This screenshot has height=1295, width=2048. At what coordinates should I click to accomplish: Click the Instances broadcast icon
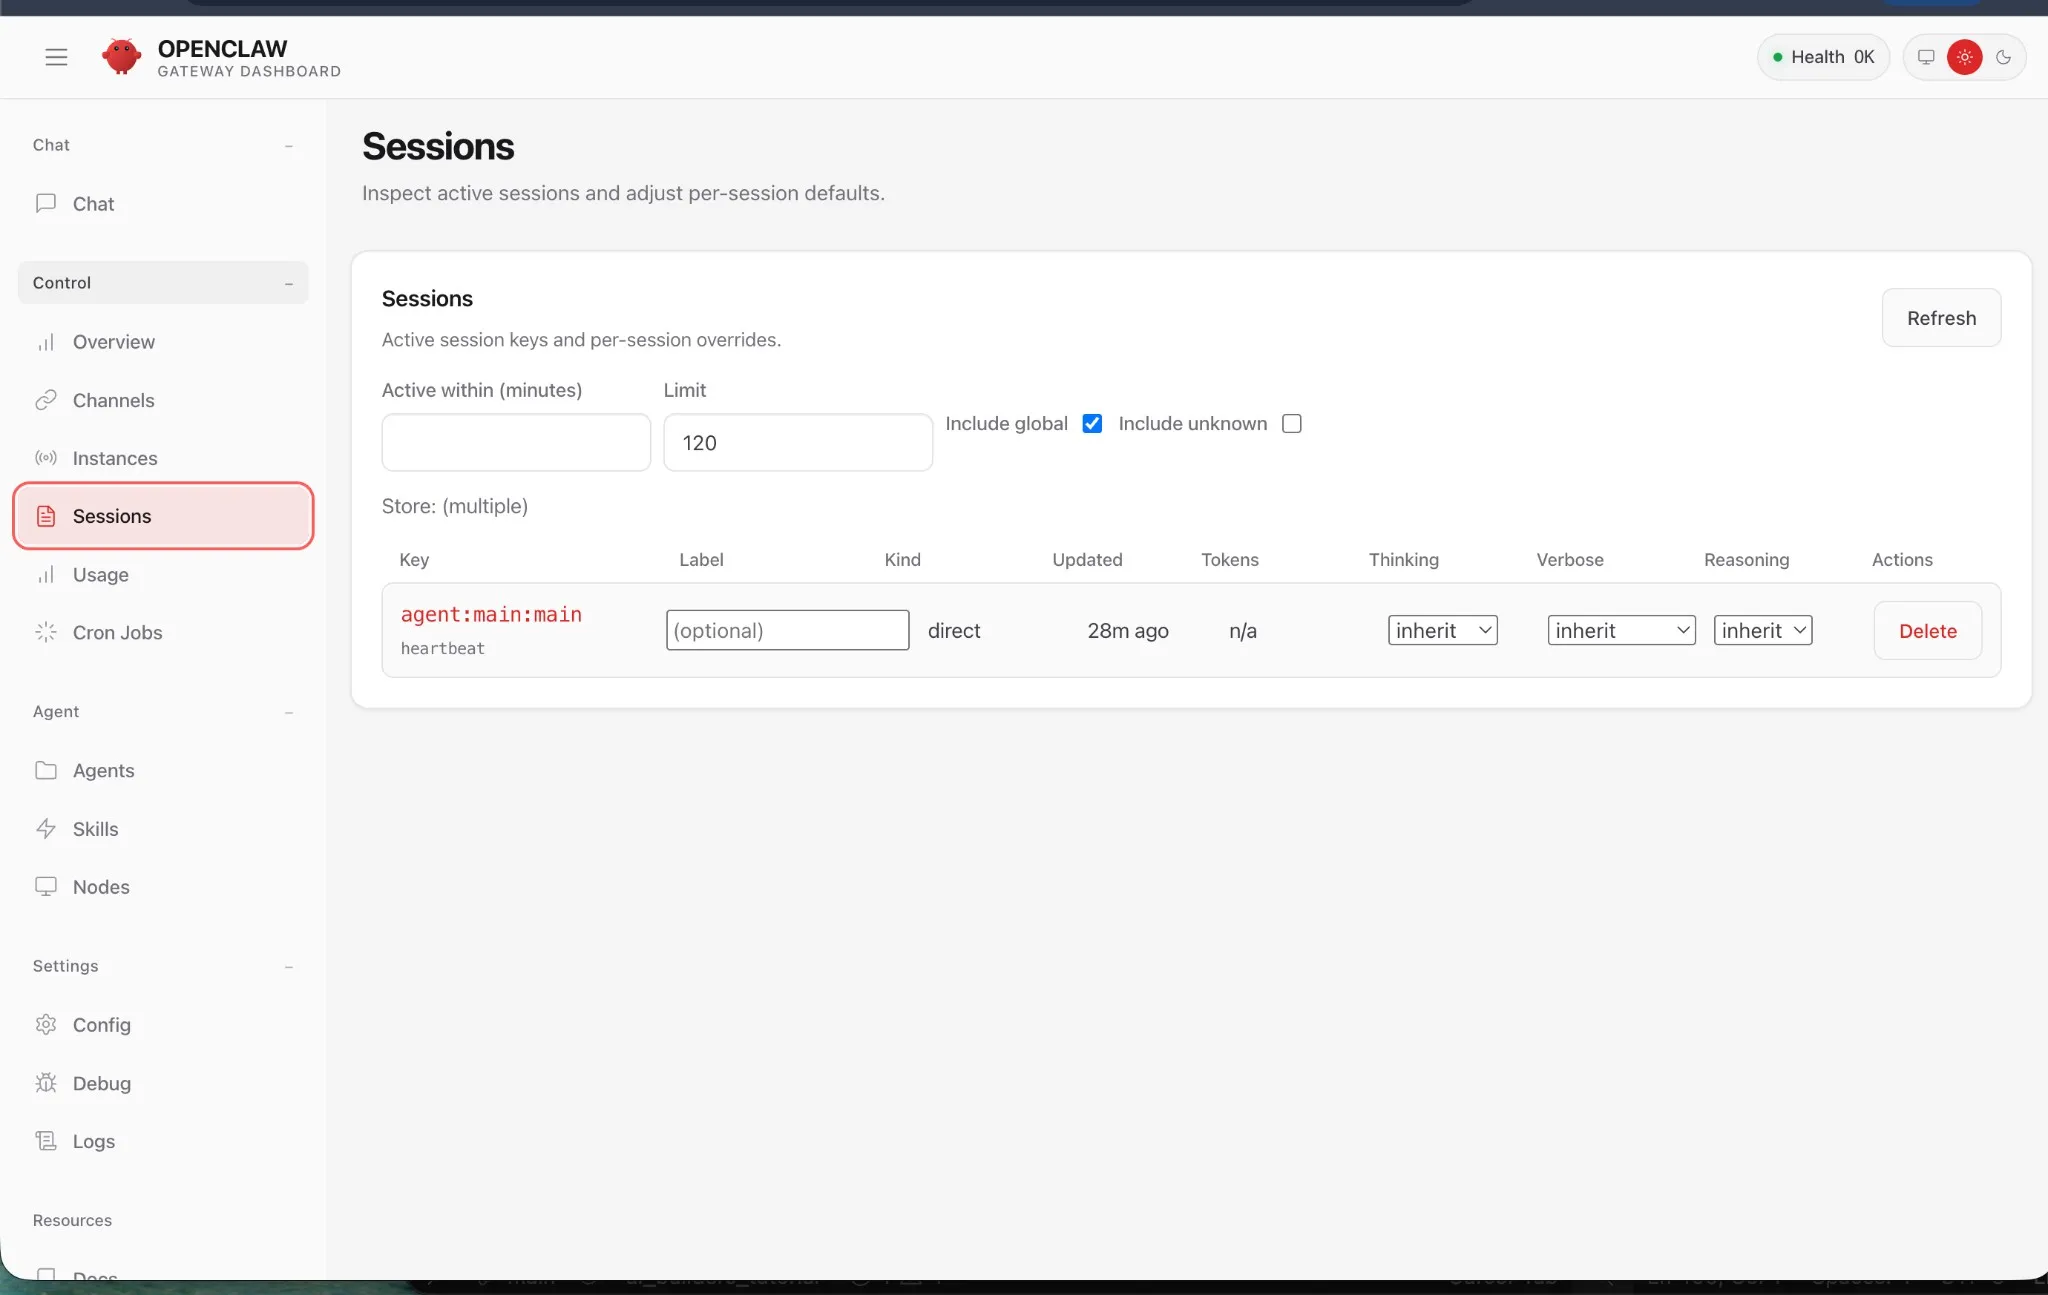click(x=46, y=458)
